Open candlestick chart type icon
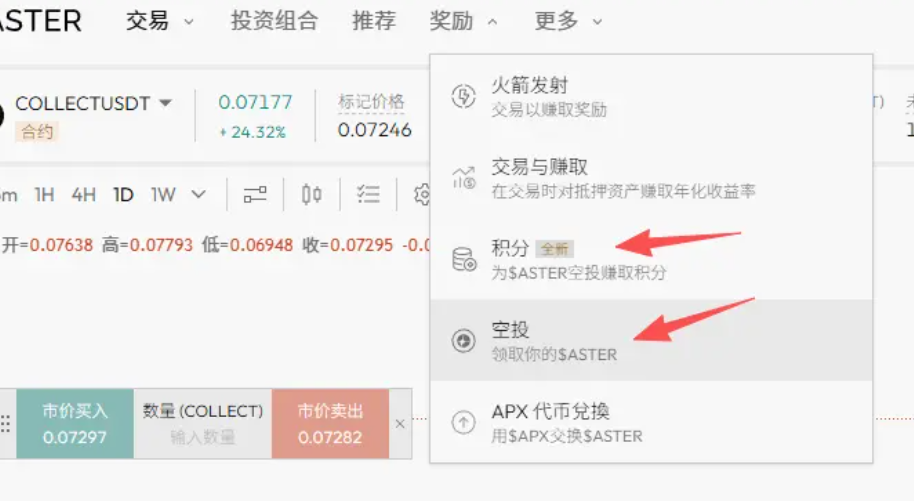 coord(311,194)
